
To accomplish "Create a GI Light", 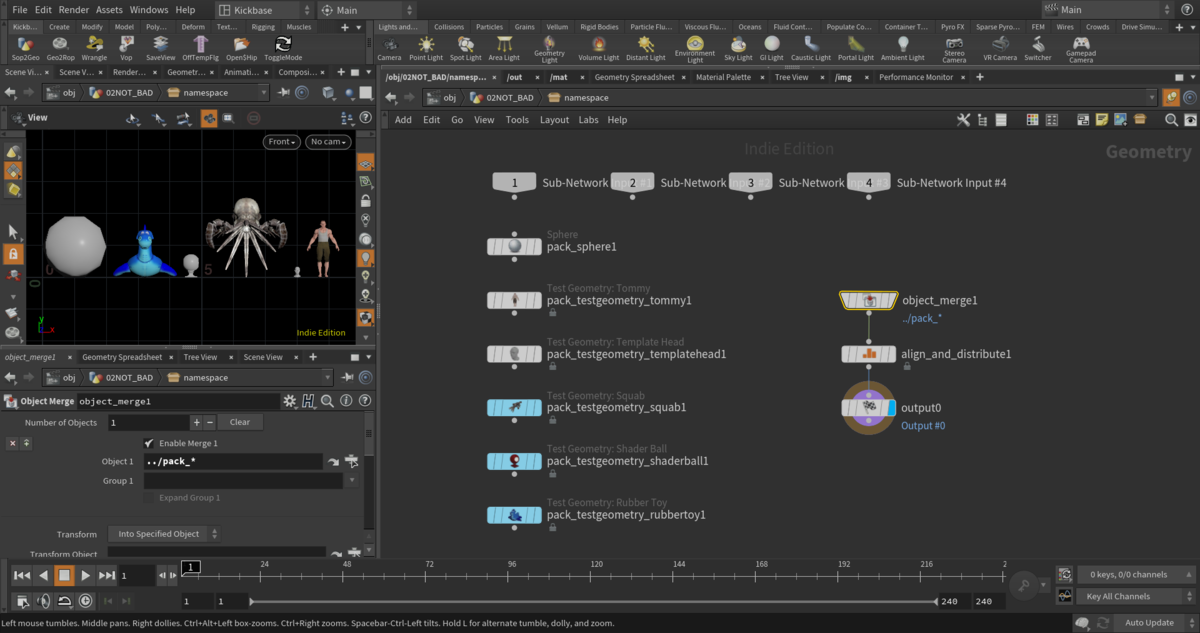I will [772, 48].
